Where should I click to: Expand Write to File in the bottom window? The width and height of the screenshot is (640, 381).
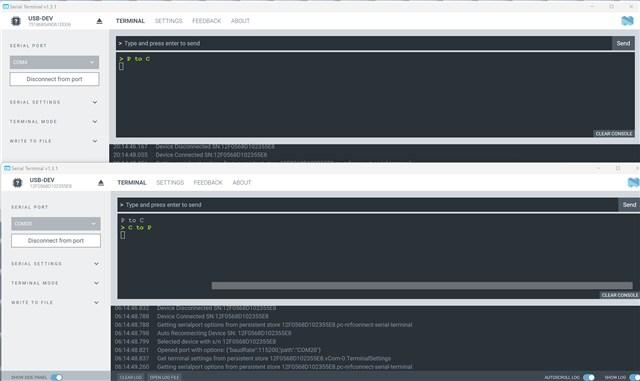tap(56, 303)
